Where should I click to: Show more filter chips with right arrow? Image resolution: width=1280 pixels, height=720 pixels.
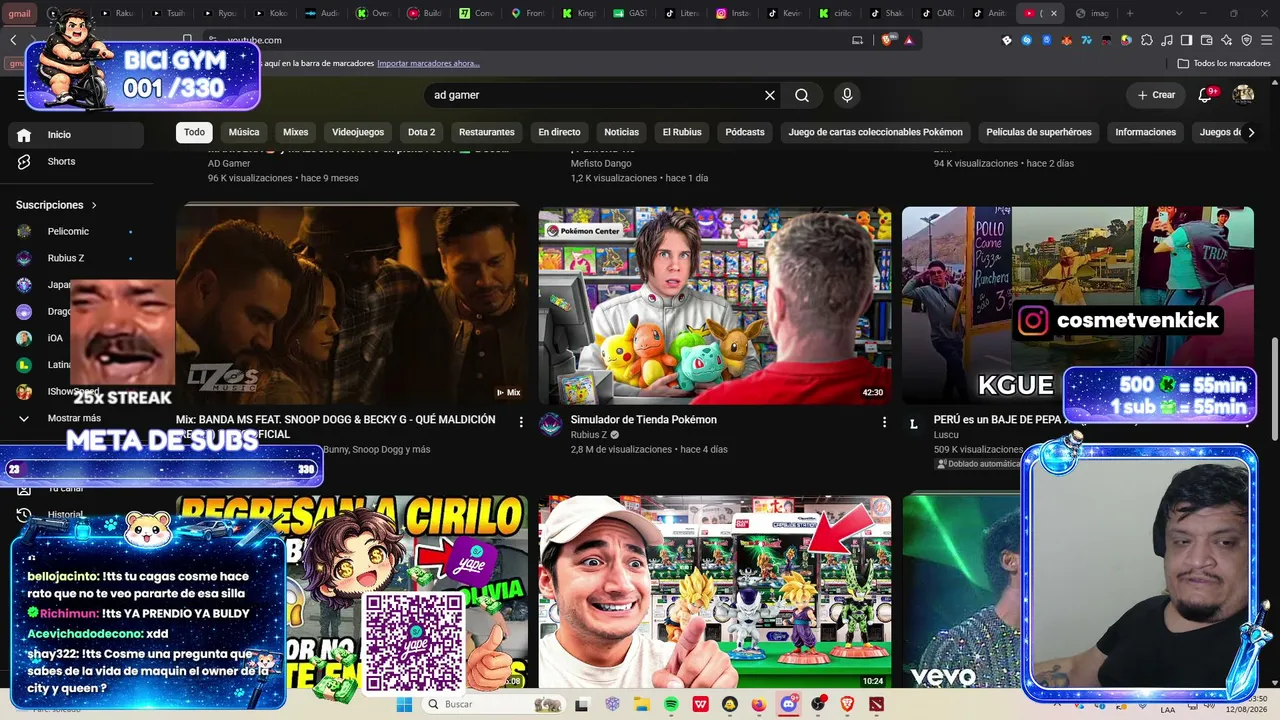point(1250,132)
